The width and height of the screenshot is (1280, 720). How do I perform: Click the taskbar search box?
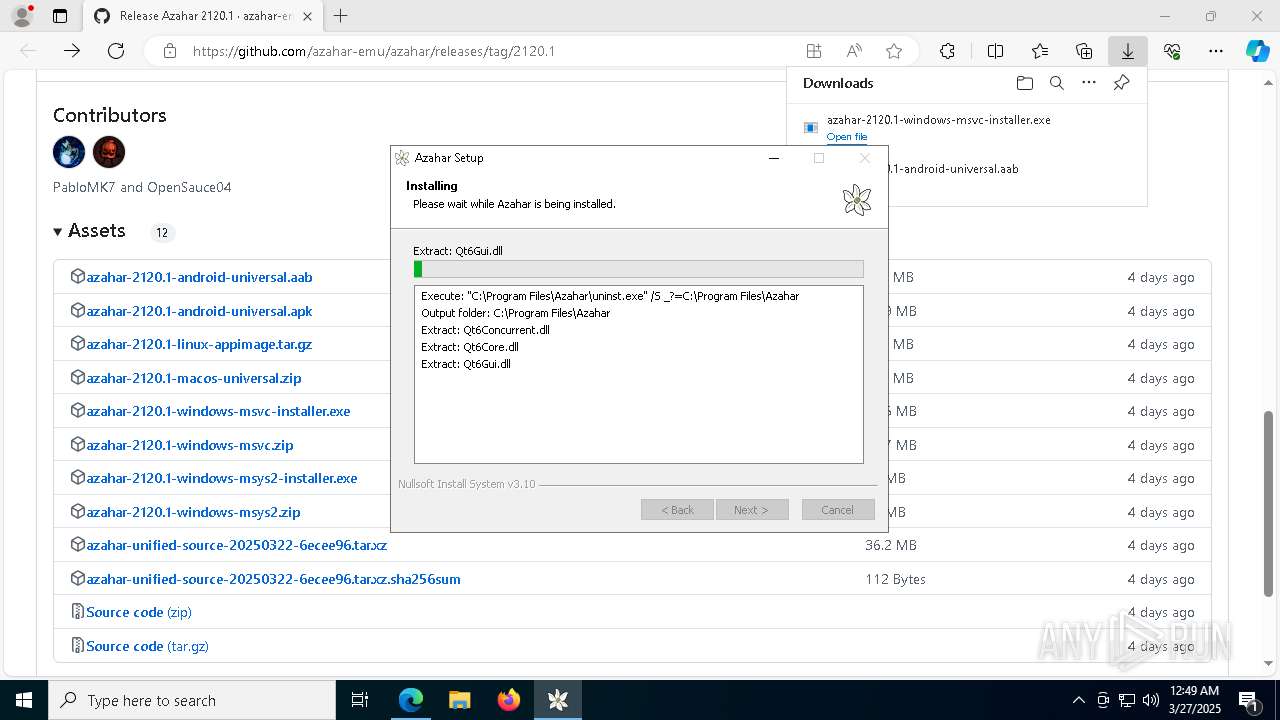(x=192, y=700)
